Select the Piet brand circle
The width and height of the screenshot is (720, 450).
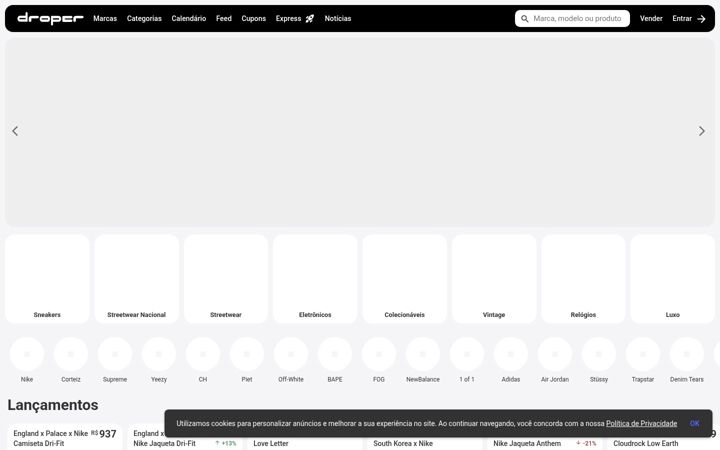(x=247, y=354)
